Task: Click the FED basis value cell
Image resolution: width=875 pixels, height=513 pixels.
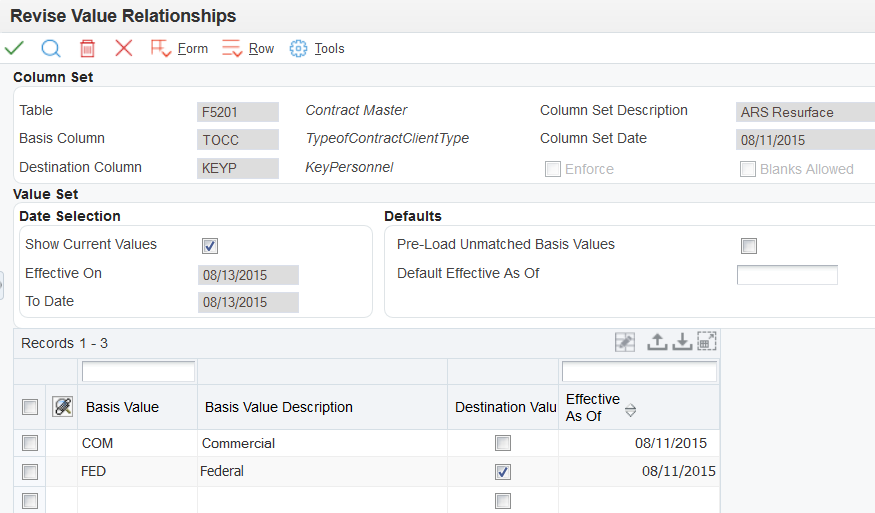Action: pos(137,471)
